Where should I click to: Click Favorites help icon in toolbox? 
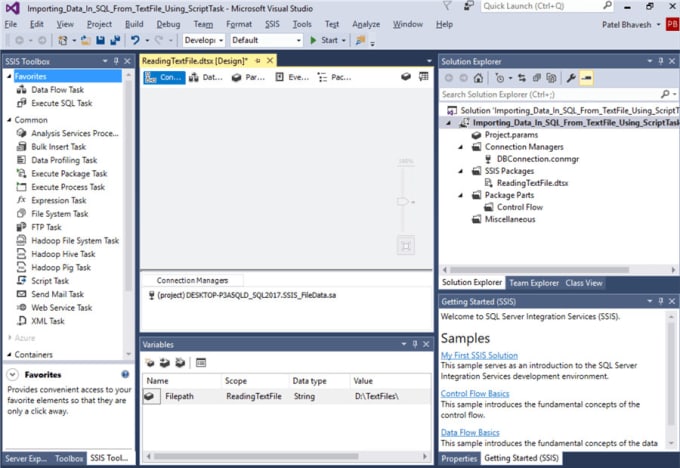tap(125, 374)
